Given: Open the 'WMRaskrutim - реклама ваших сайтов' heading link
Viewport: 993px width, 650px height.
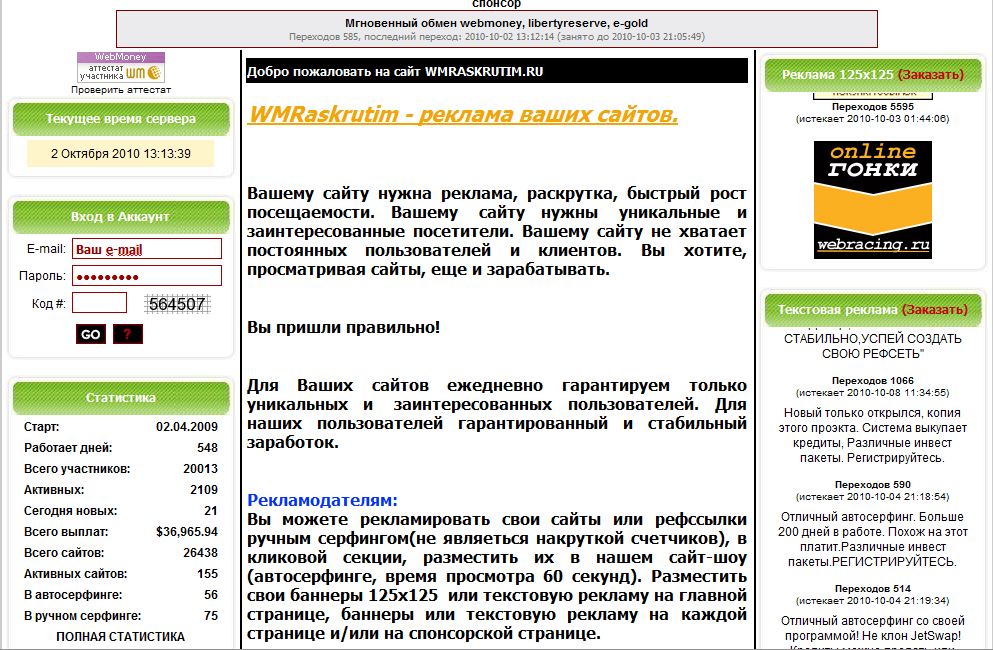Looking at the screenshot, I should click(x=464, y=115).
